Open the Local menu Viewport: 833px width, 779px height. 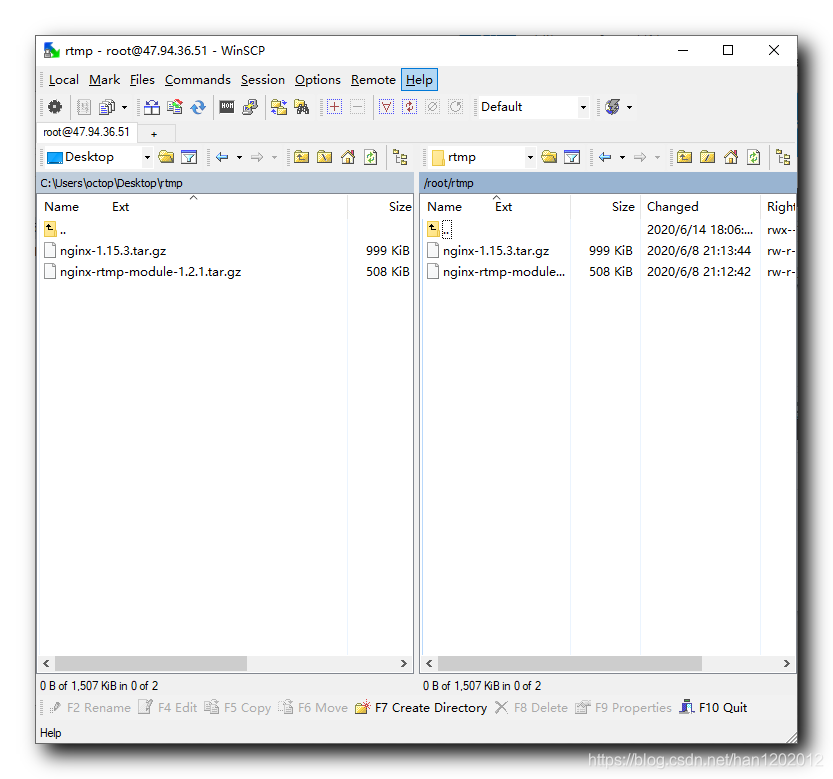[64, 80]
